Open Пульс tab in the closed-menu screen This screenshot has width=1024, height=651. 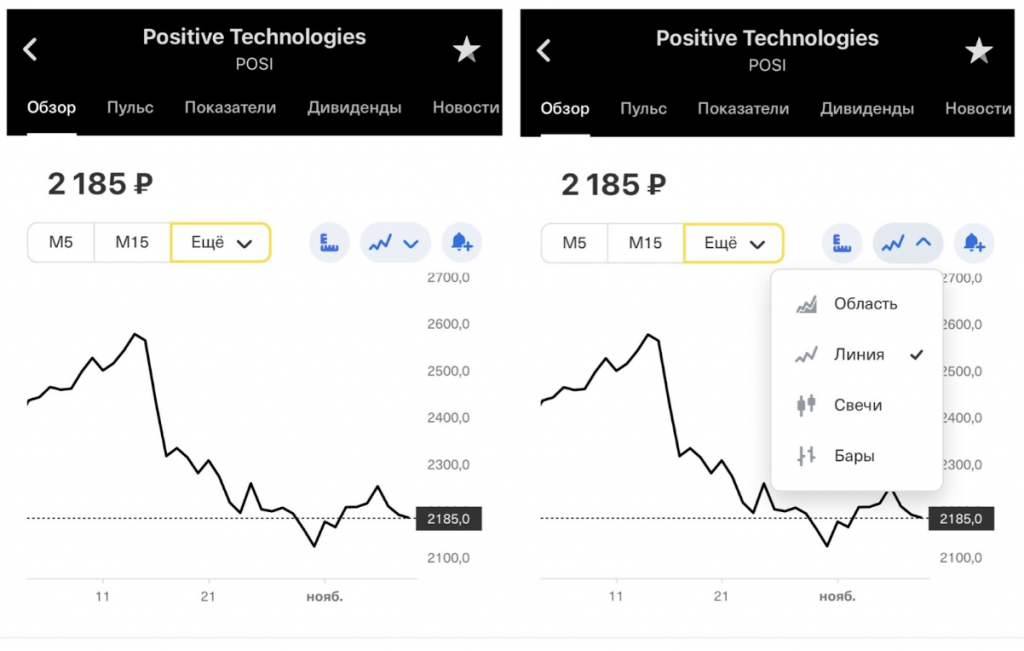(x=130, y=108)
